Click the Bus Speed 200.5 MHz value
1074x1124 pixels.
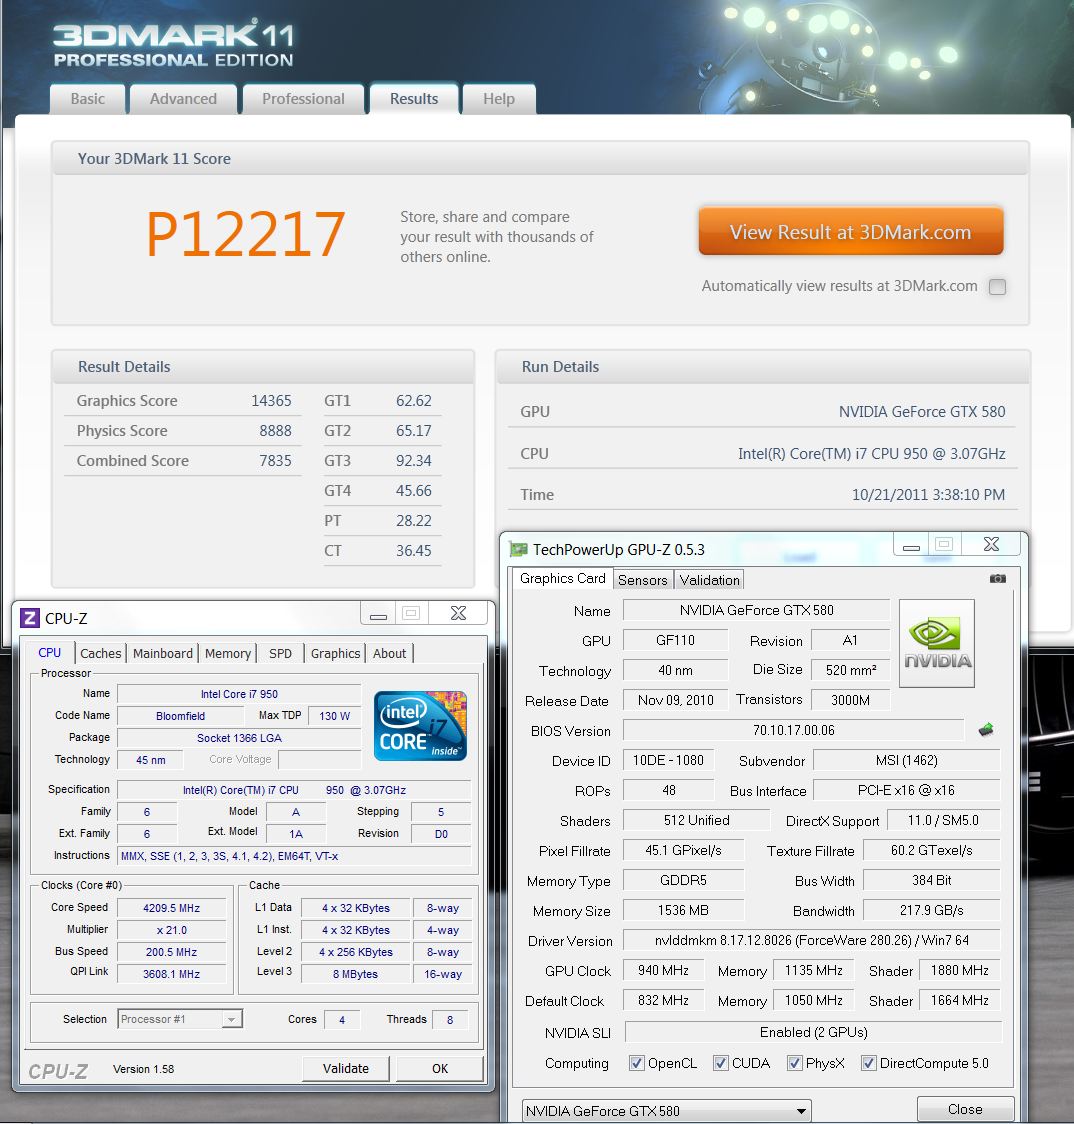point(171,952)
